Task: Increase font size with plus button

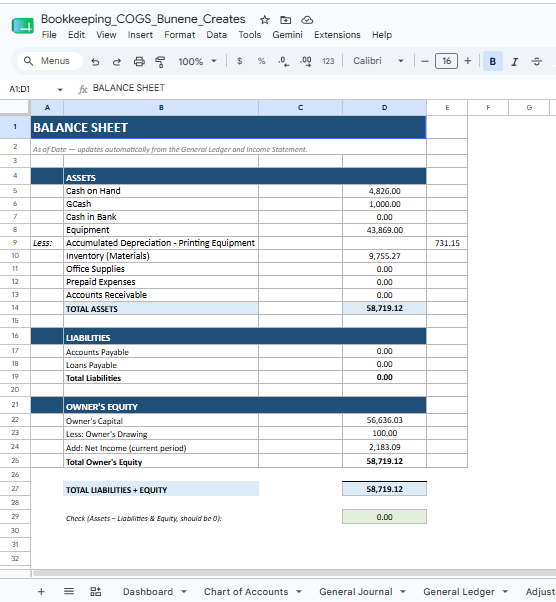Action: (468, 61)
